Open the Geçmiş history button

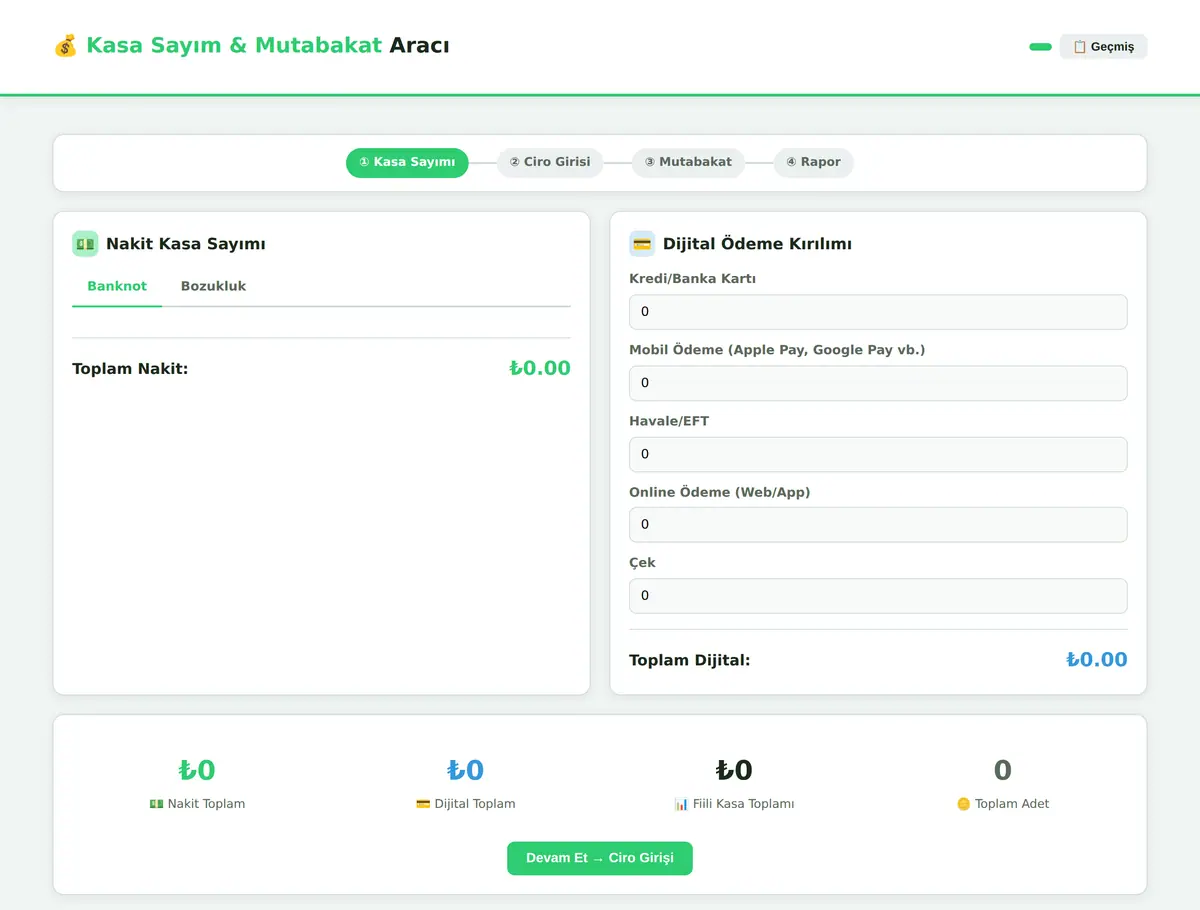pos(1103,47)
